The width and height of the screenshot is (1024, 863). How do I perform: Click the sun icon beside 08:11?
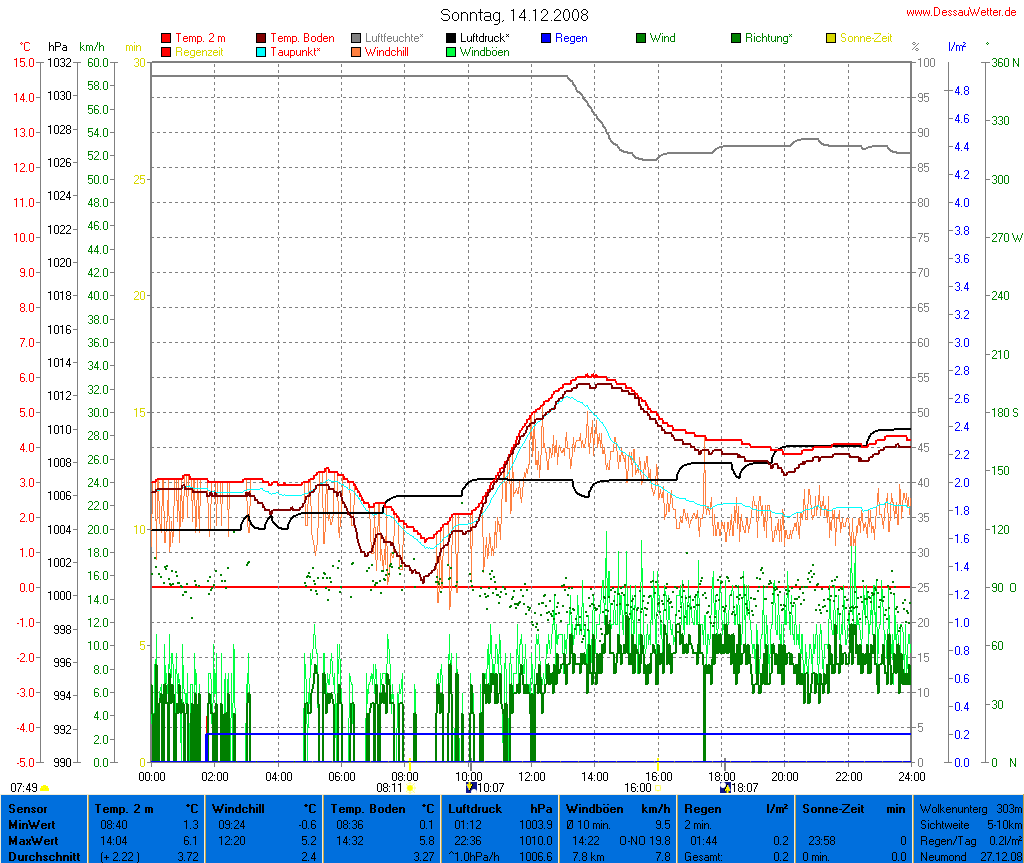tap(411, 788)
